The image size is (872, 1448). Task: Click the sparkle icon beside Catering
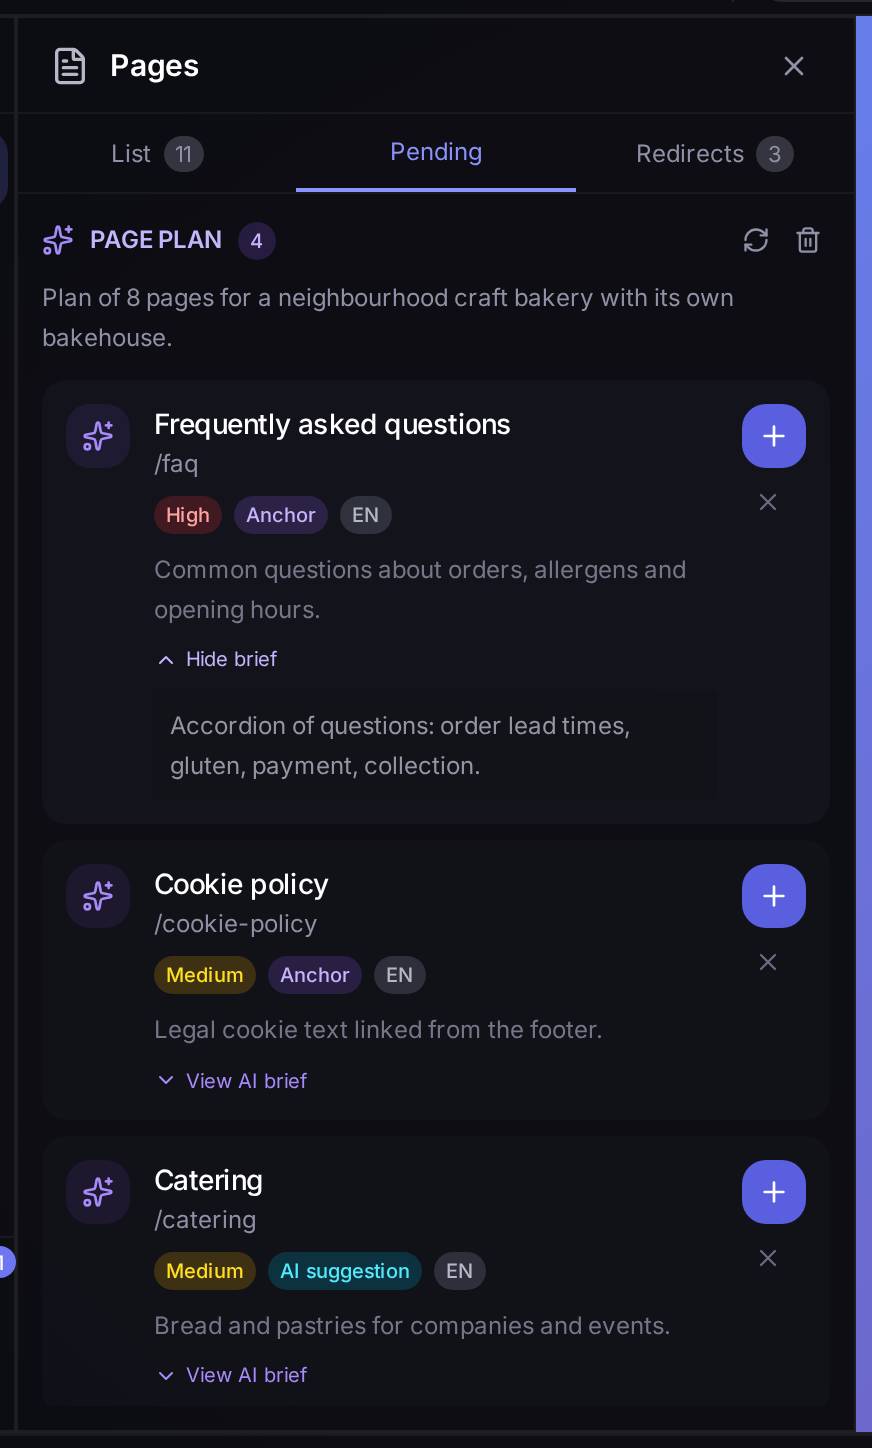tap(98, 1192)
